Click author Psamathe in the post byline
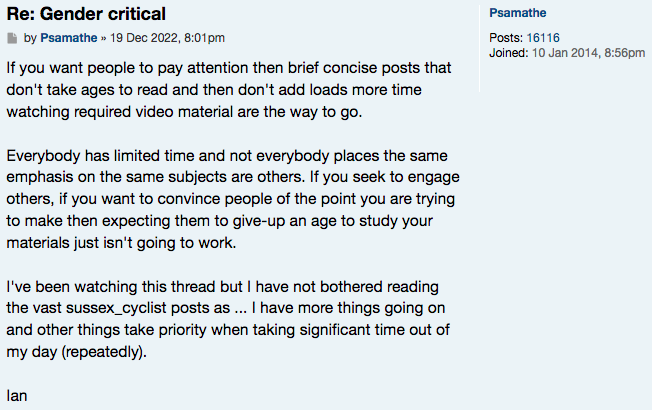This screenshot has width=652, height=410. (x=68, y=38)
